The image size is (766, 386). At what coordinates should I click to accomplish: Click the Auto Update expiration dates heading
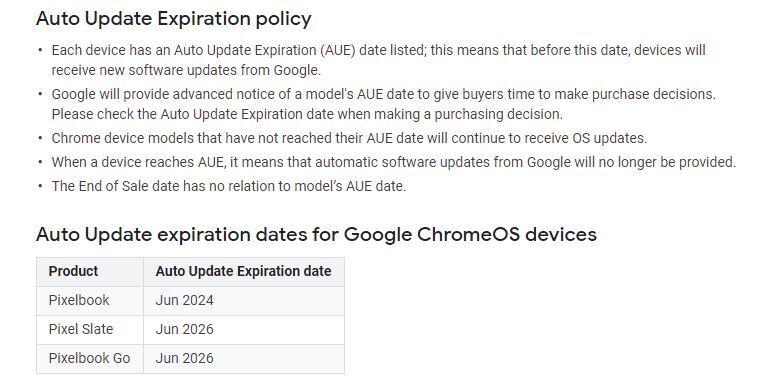(316, 235)
